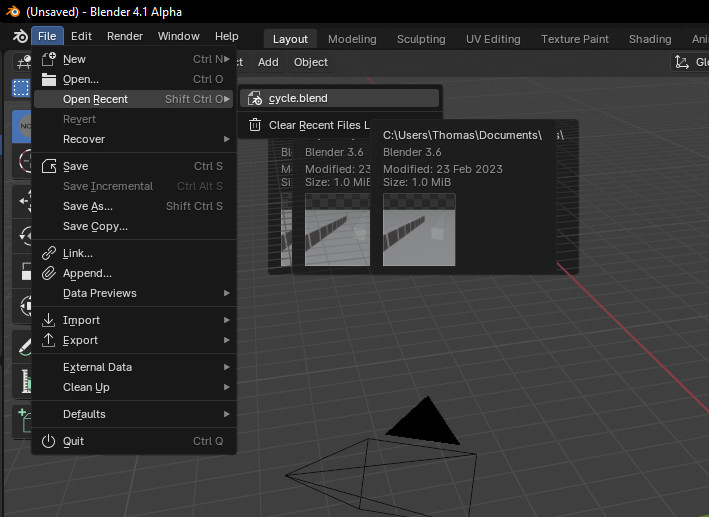Click the Blender logo menu icon
The width and height of the screenshot is (709, 517).
click(20, 36)
